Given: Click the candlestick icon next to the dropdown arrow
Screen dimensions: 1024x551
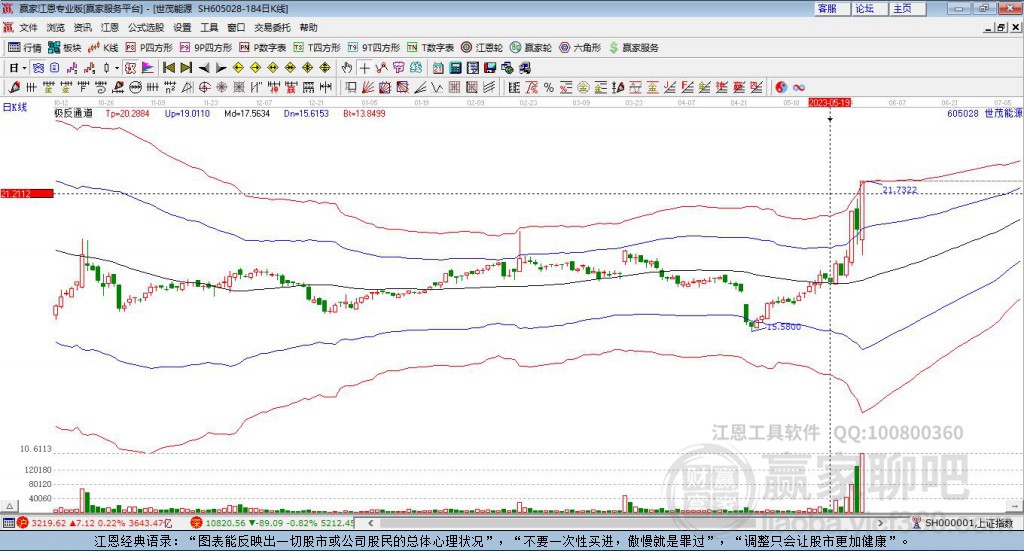Looking at the screenshot, I should coord(106,68).
